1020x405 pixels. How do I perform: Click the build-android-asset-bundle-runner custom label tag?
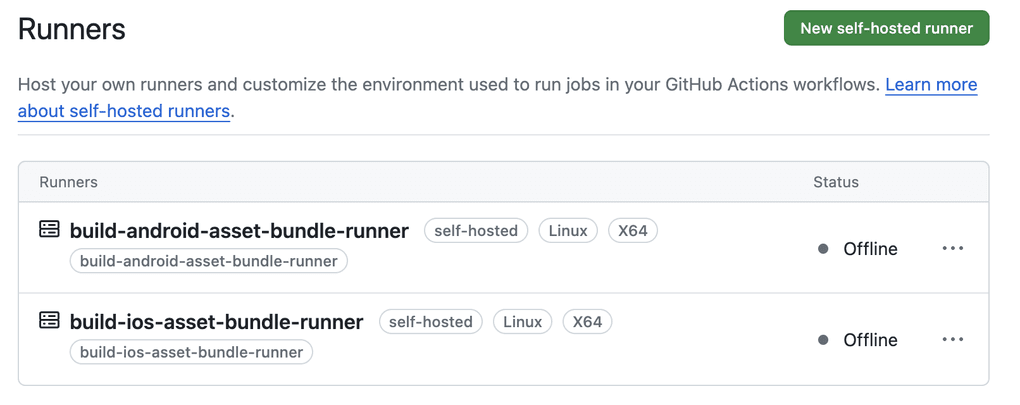pos(209,261)
